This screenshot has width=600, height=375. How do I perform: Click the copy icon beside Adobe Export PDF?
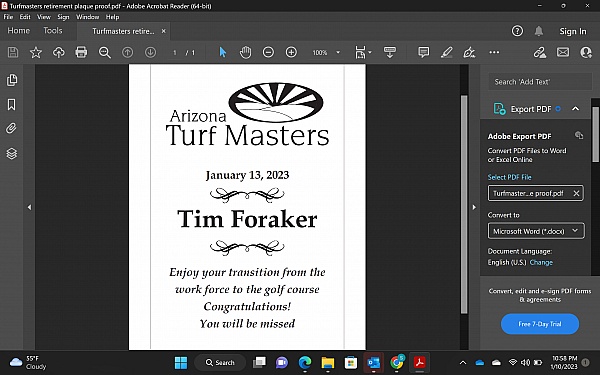click(x=579, y=135)
